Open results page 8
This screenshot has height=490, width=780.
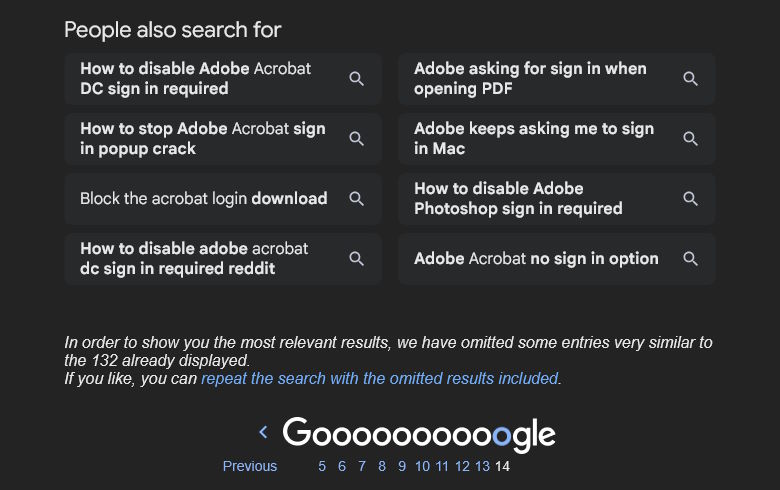[382, 466]
